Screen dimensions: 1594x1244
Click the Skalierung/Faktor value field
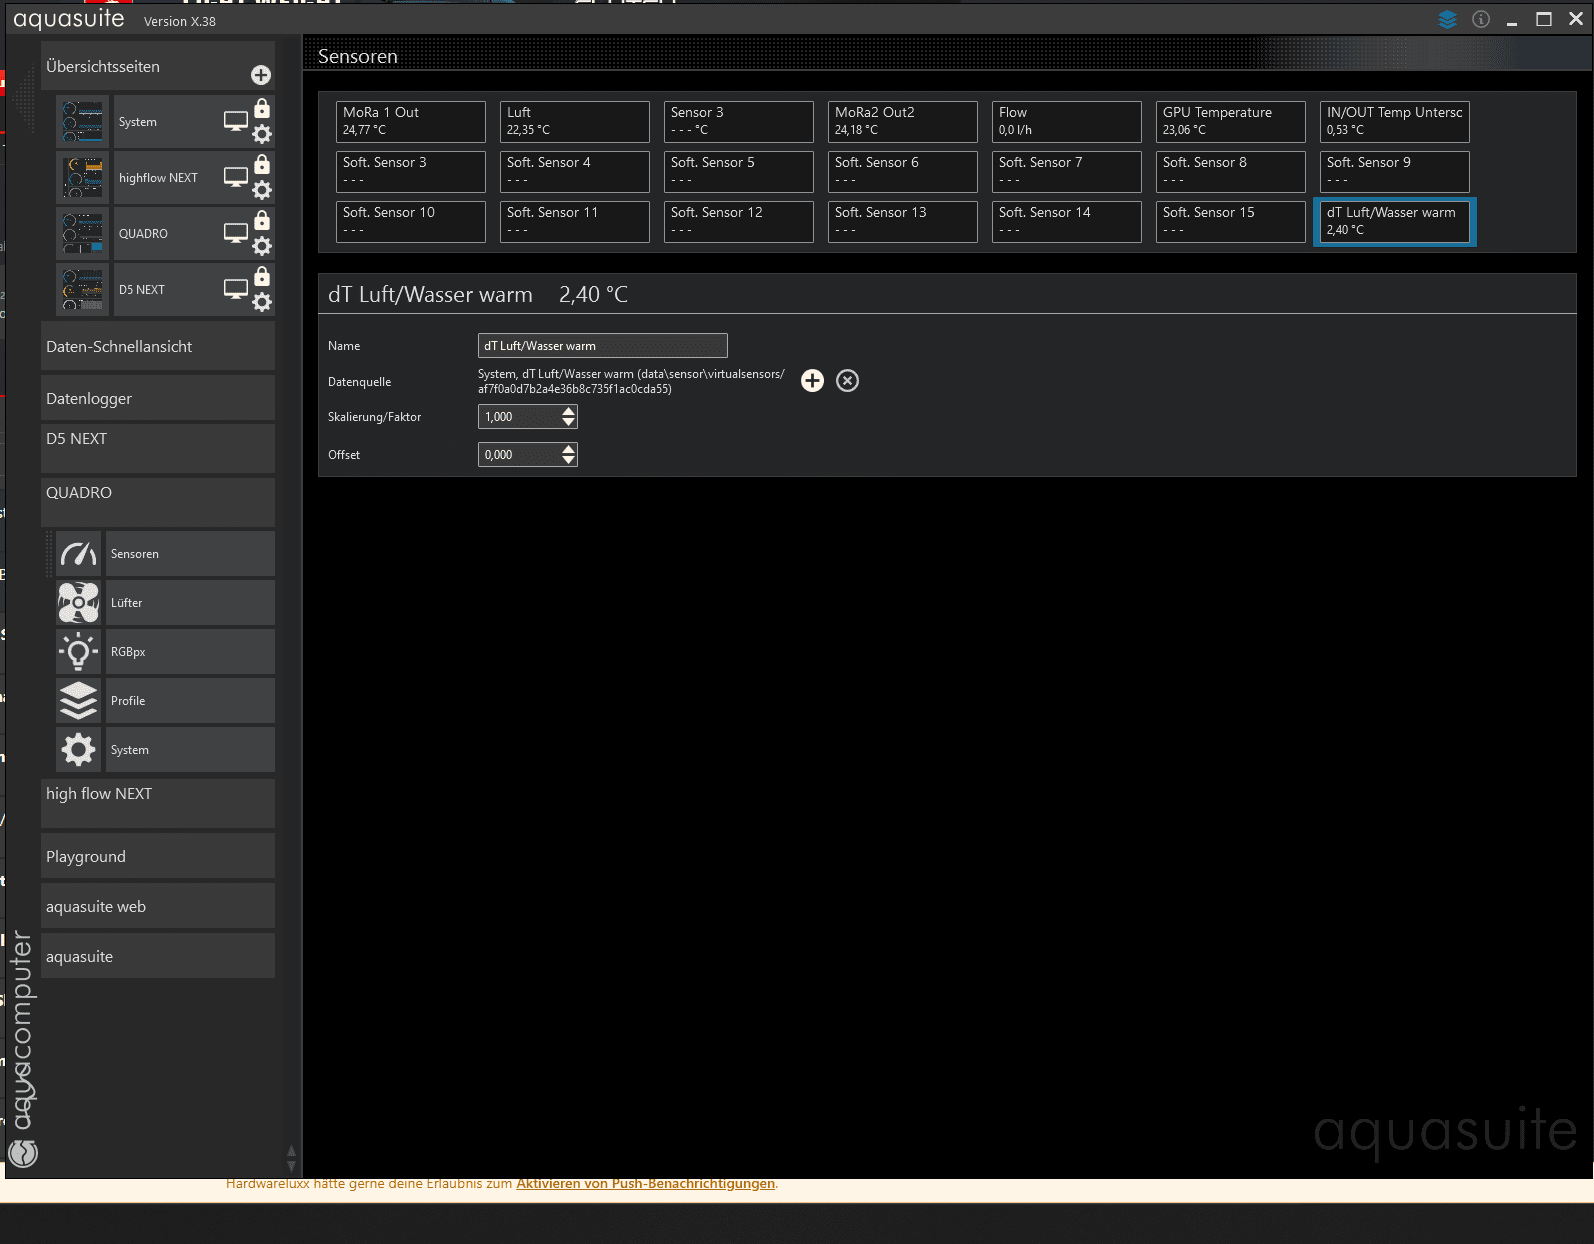[x=520, y=417]
